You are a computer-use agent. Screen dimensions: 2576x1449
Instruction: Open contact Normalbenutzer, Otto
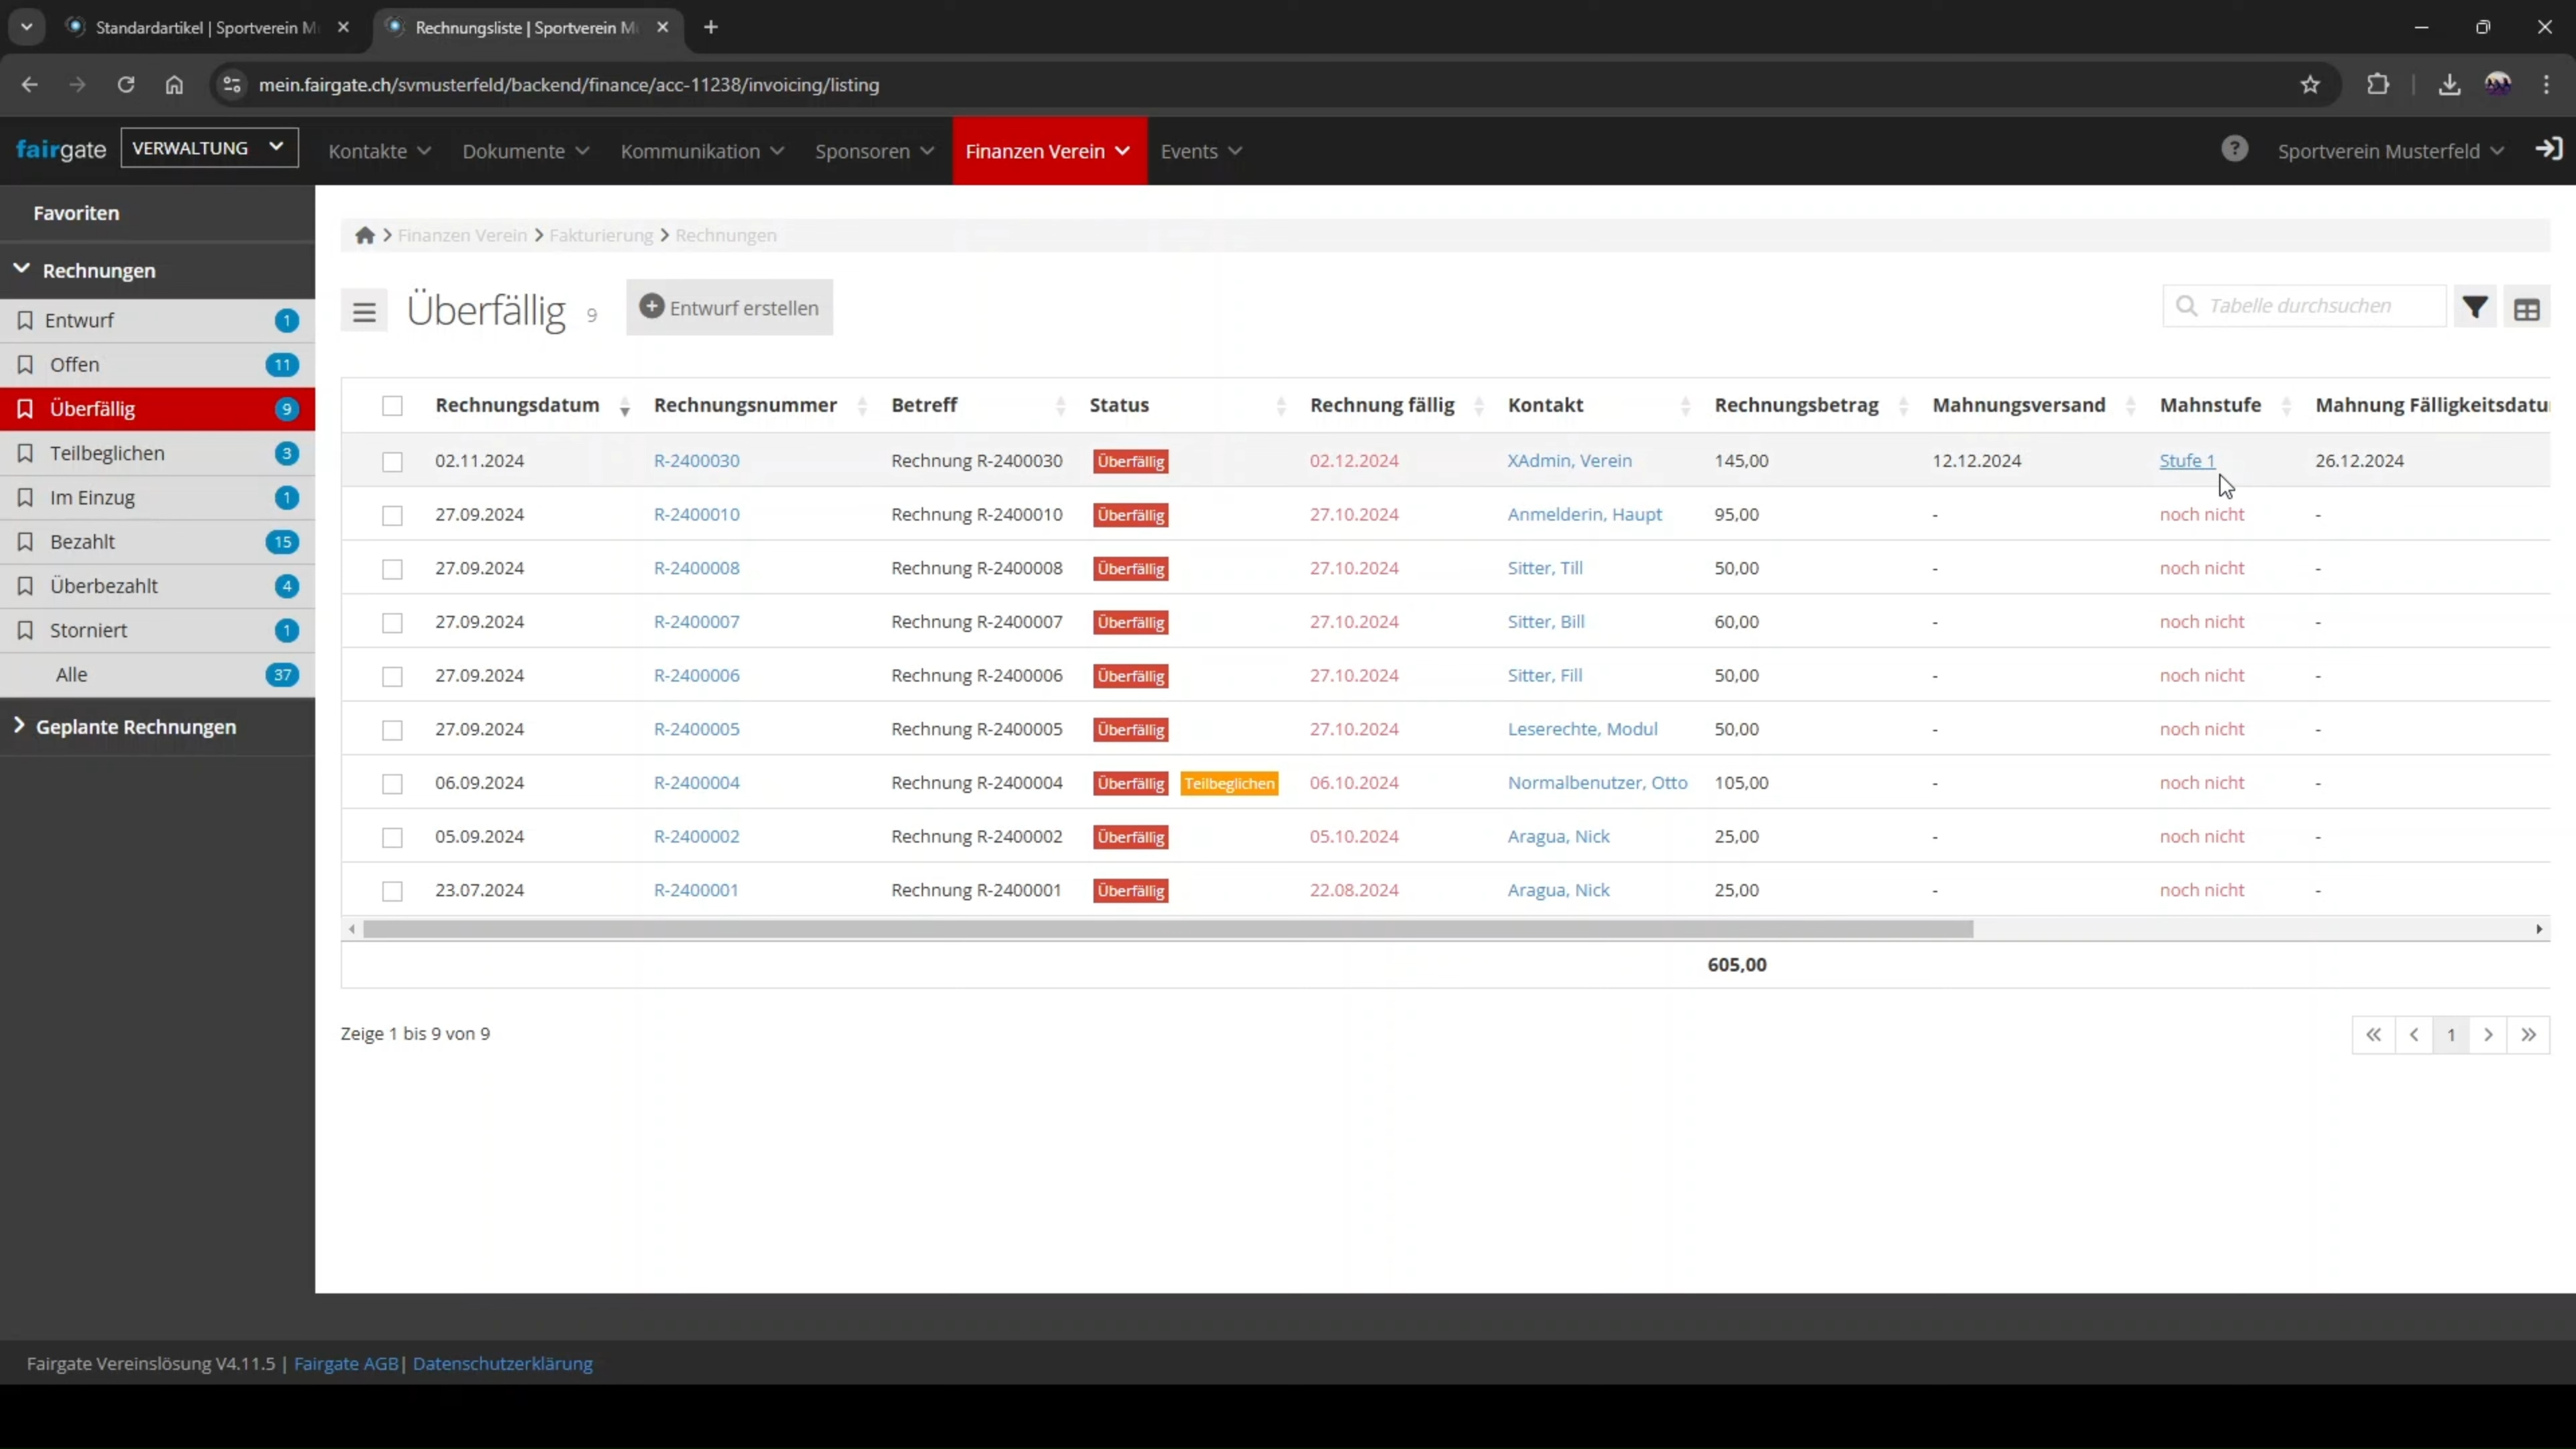1597,783
